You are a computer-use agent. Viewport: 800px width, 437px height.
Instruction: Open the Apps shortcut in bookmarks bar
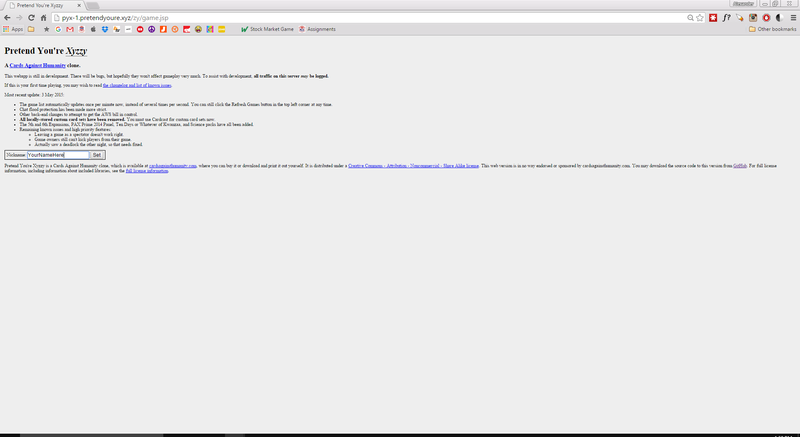(13, 29)
